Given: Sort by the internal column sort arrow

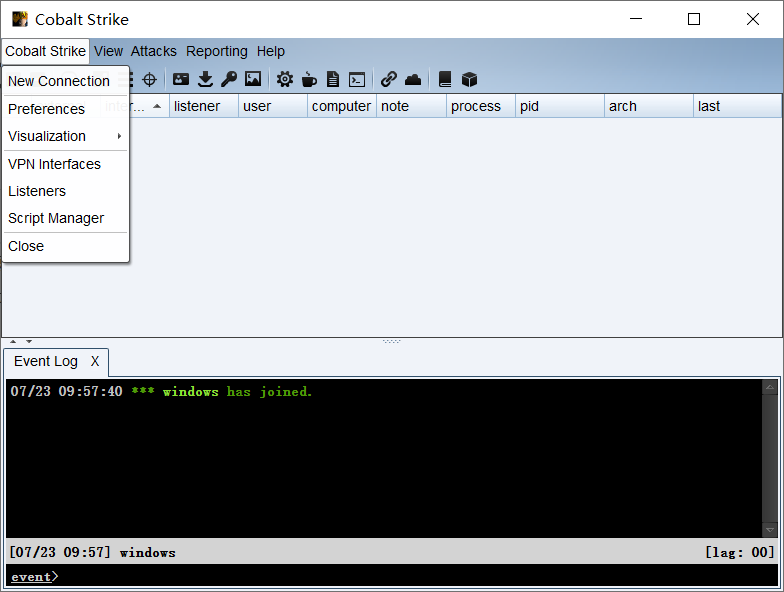Looking at the screenshot, I should 157,106.
